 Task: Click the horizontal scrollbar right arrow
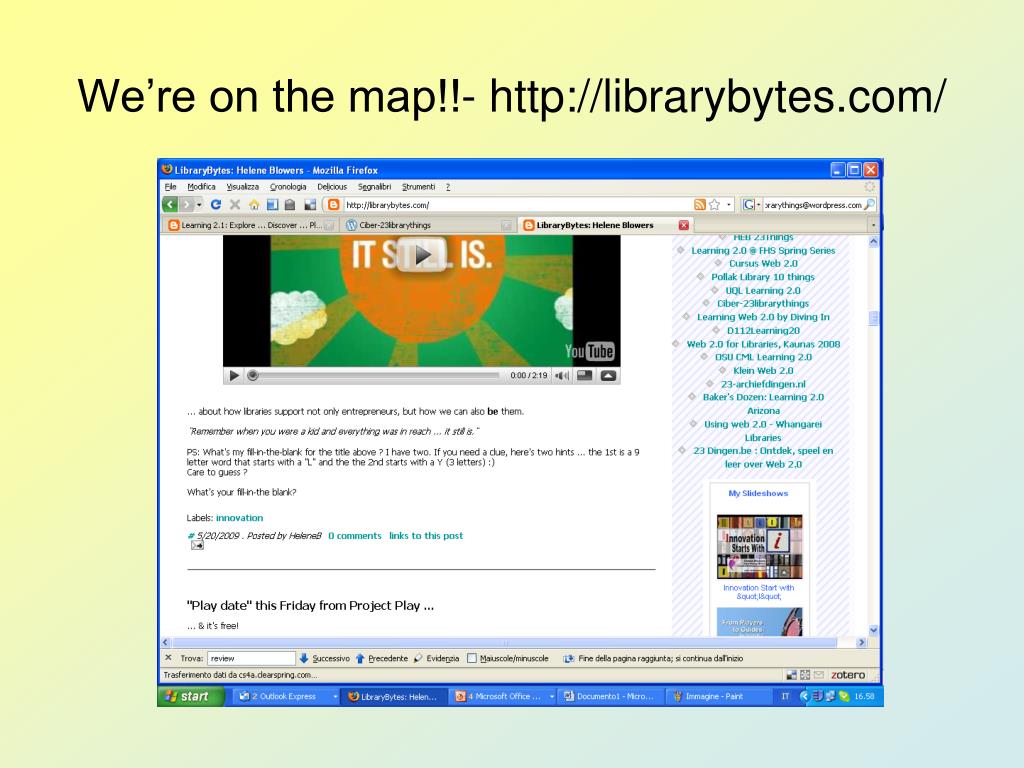point(861,643)
